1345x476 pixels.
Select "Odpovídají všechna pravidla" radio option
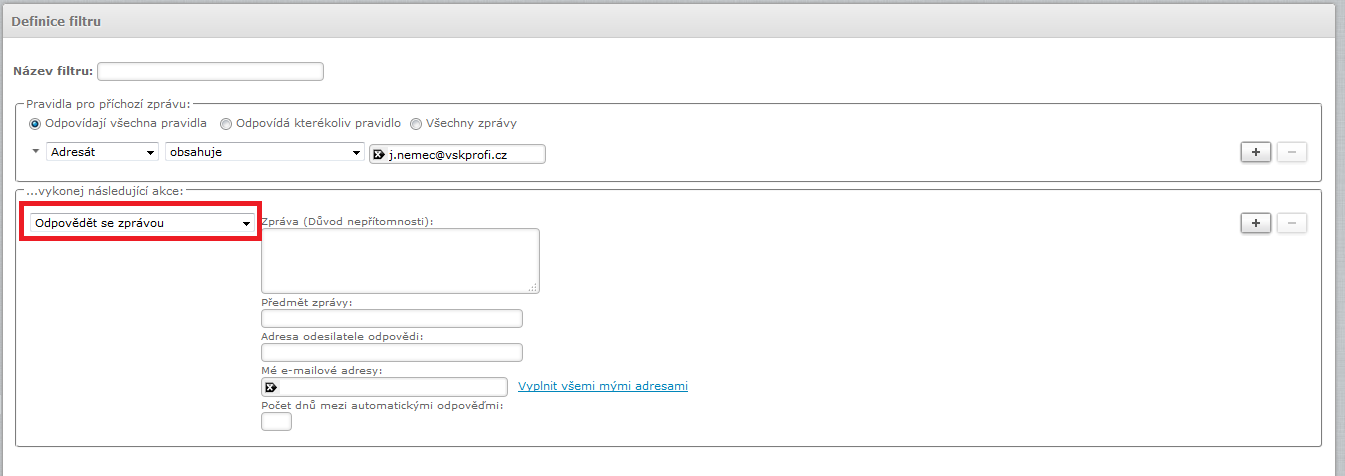pyautogui.click(x=36, y=124)
